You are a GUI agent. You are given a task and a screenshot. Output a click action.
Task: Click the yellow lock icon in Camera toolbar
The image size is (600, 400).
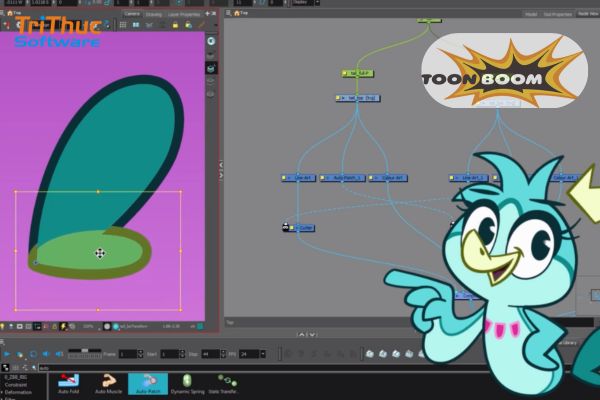coord(175,25)
